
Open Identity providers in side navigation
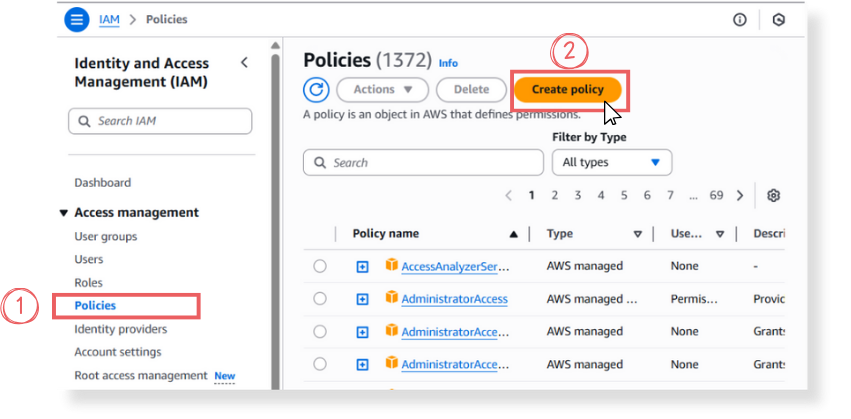tap(120, 329)
